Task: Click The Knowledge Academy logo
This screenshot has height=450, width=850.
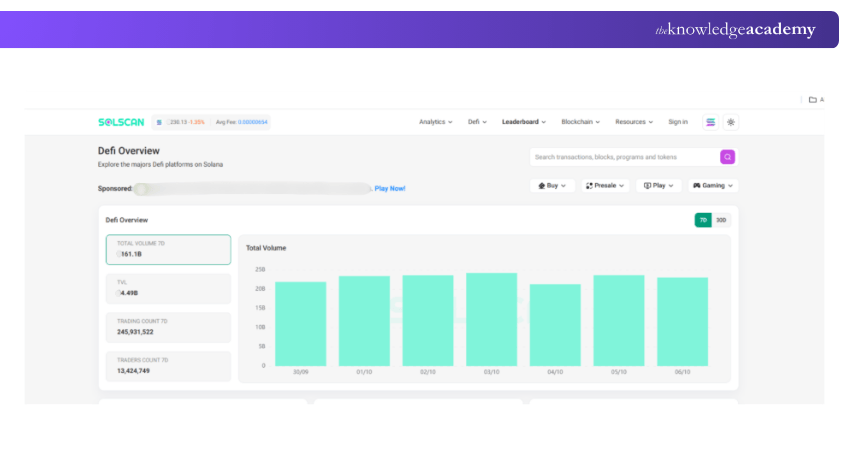Action: (x=735, y=29)
